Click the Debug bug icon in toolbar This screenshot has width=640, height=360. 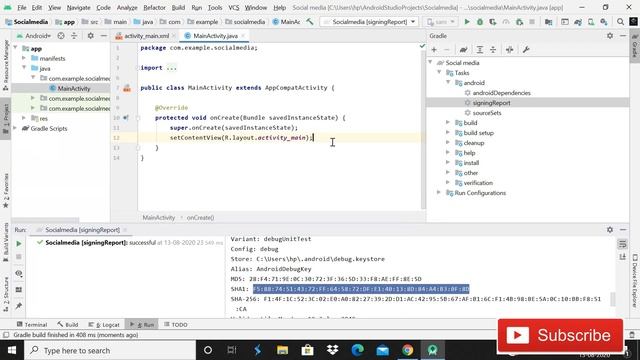point(480,22)
